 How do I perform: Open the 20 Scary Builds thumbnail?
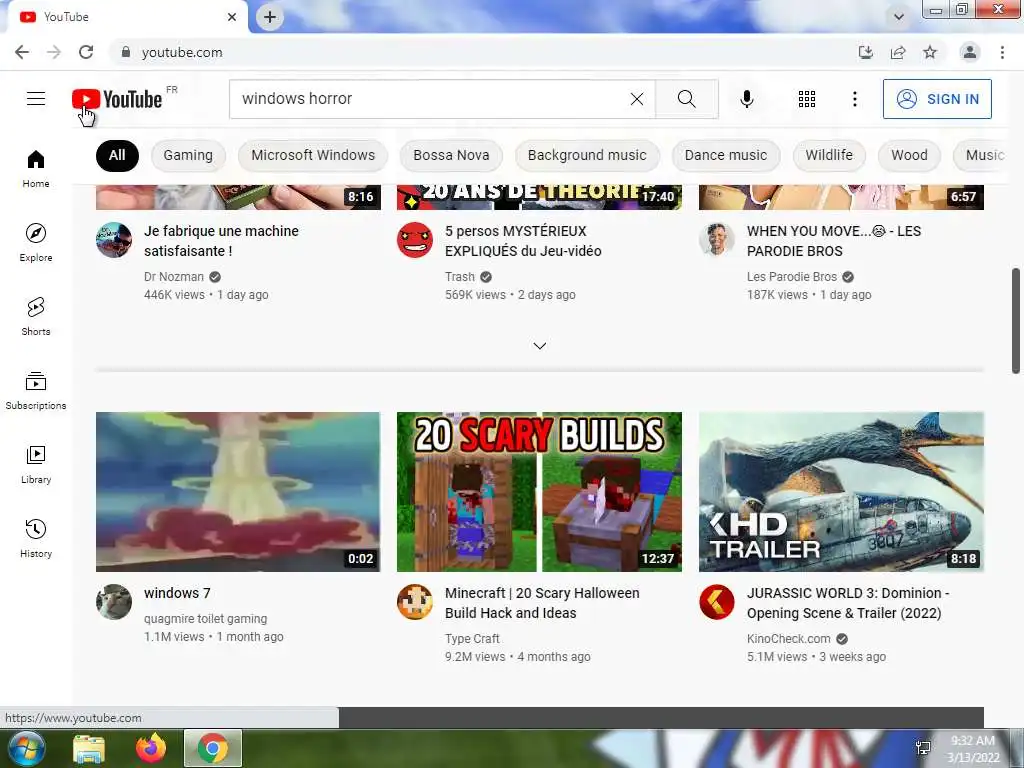coord(539,492)
